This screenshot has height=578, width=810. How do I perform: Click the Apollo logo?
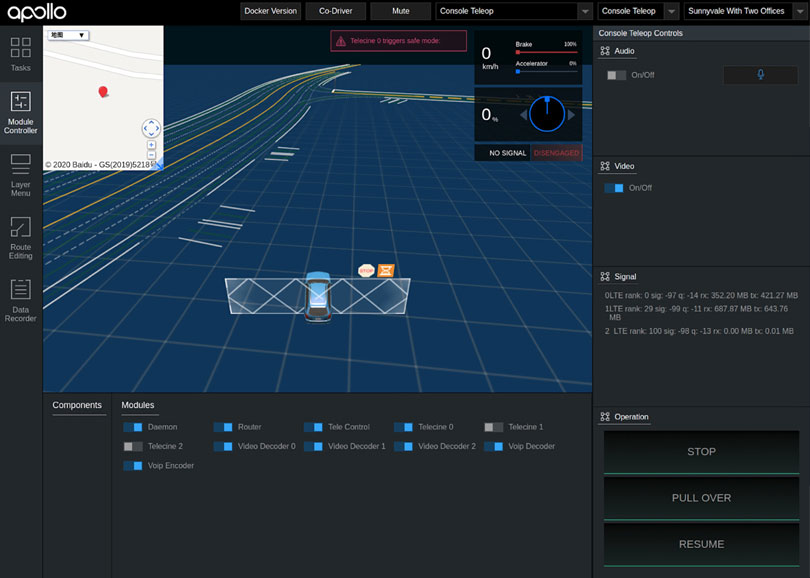click(x=37, y=12)
